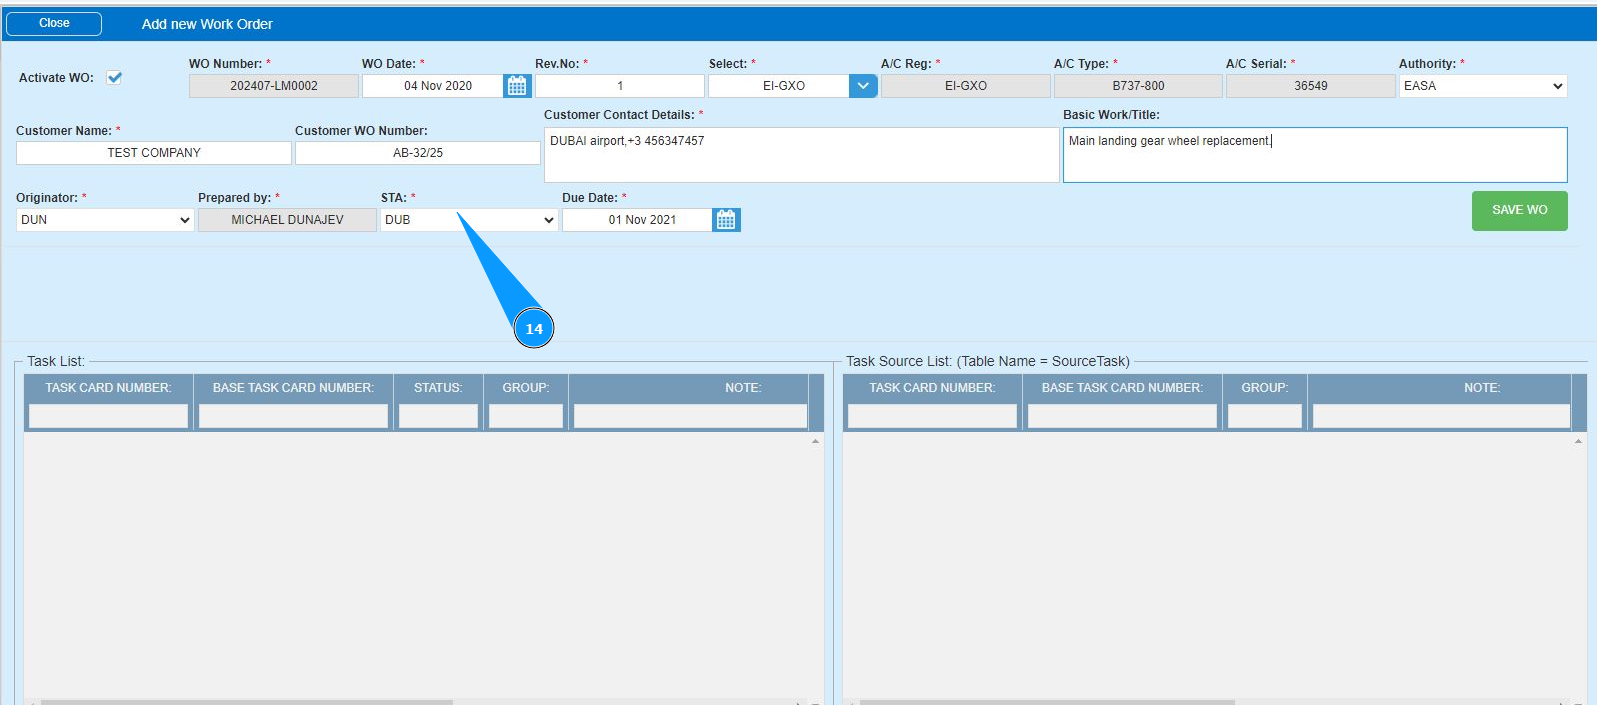The width and height of the screenshot is (1597, 705).
Task: Click the A/C Type field B737-800
Action: click(1138, 86)
